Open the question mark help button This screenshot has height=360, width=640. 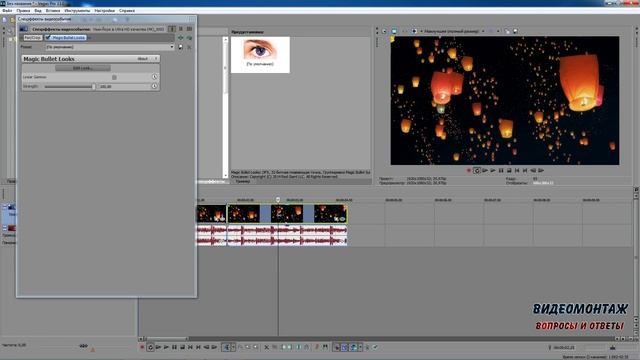[x=156, y=59]
